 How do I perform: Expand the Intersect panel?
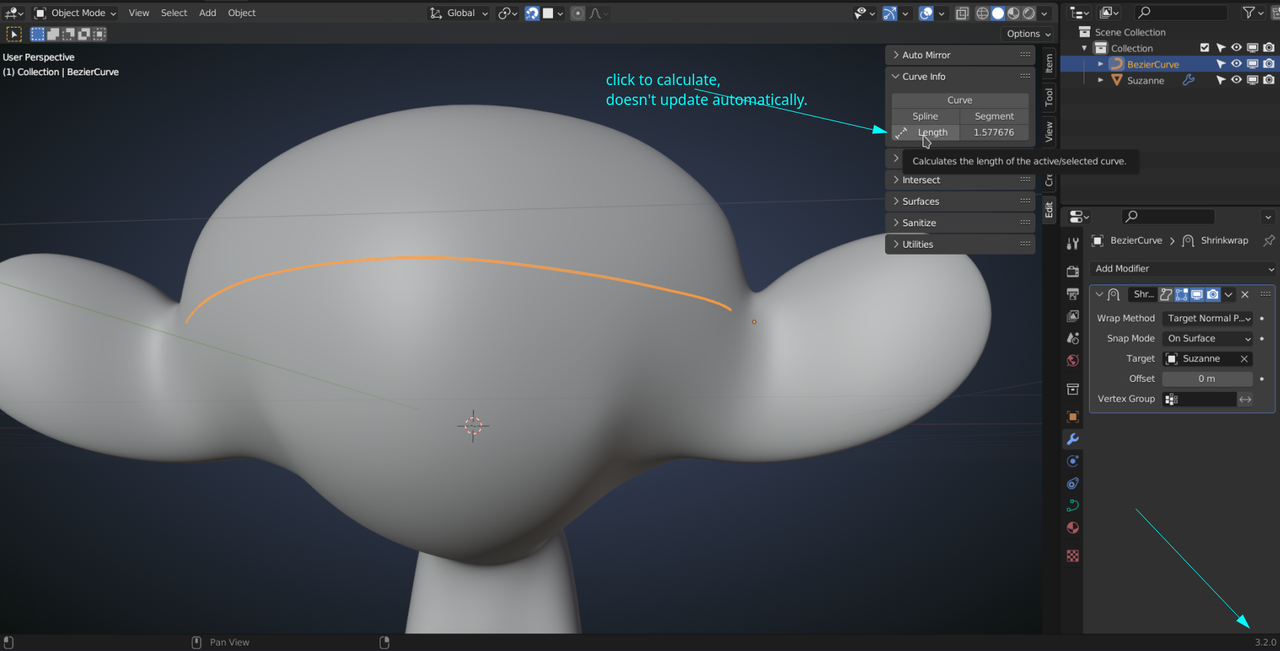960,180
